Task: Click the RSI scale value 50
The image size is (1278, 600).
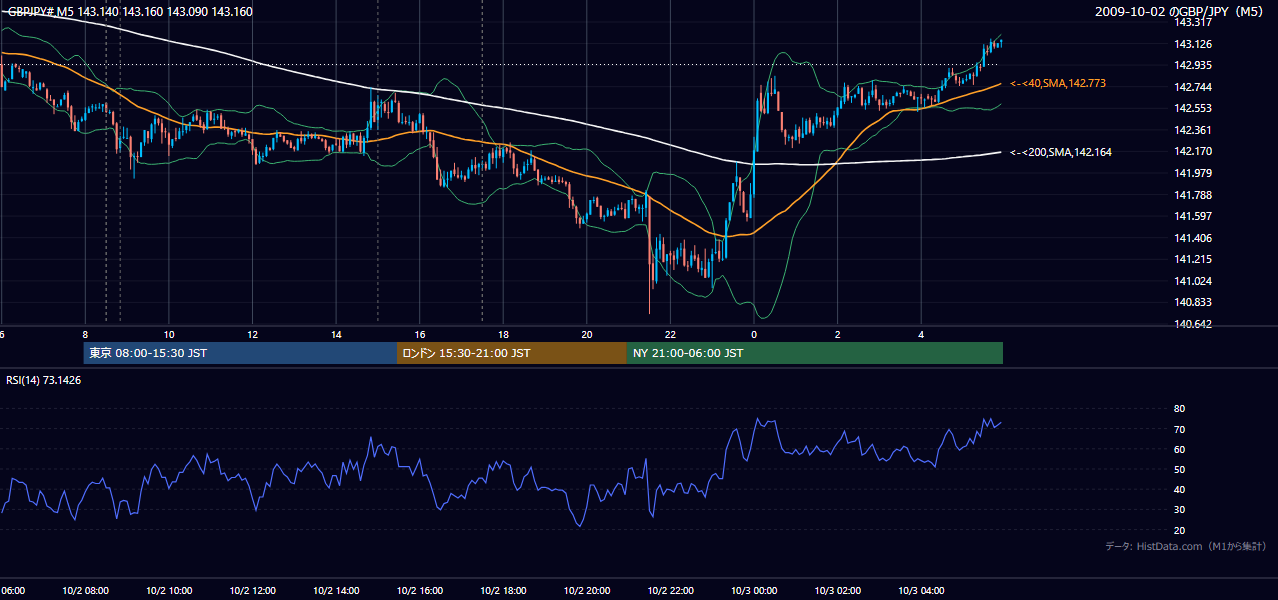Action: (1179, 469)
